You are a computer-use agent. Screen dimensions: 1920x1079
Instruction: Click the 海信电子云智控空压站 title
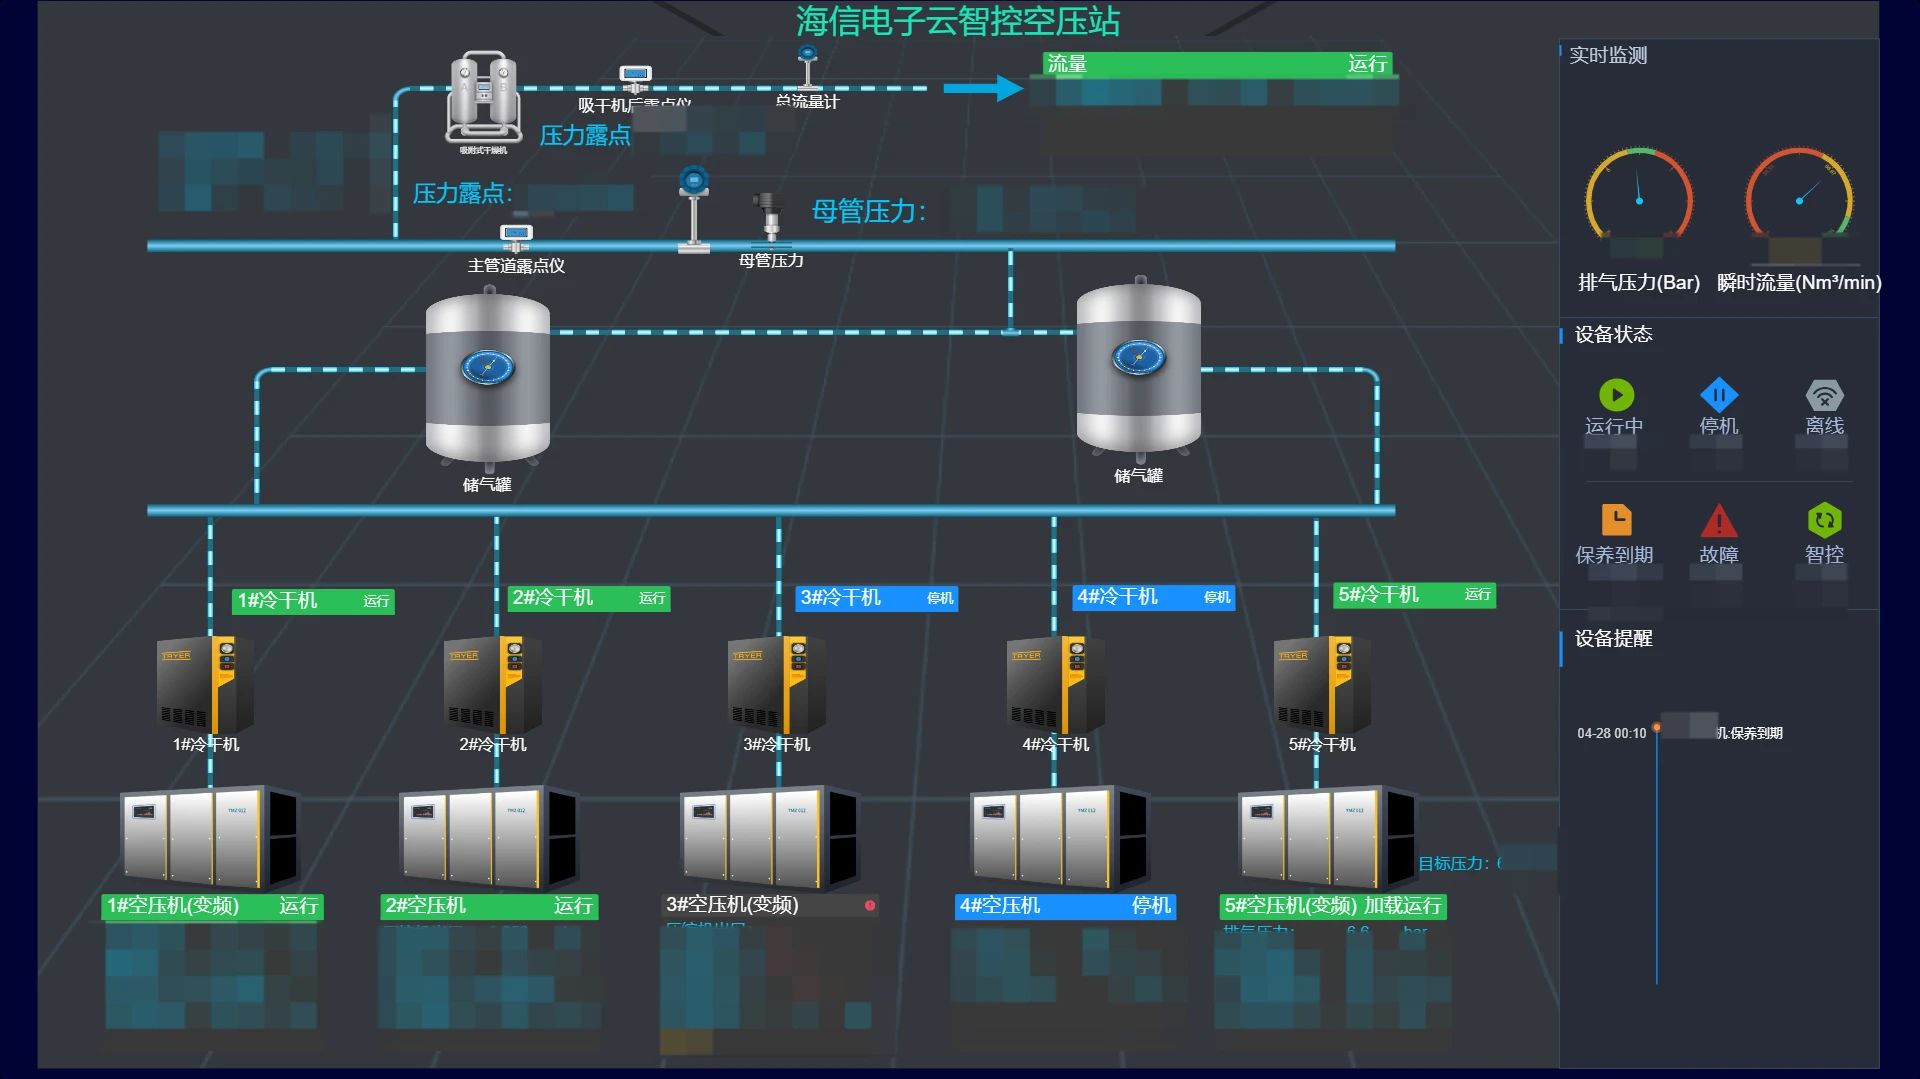(x=958, y=21)
